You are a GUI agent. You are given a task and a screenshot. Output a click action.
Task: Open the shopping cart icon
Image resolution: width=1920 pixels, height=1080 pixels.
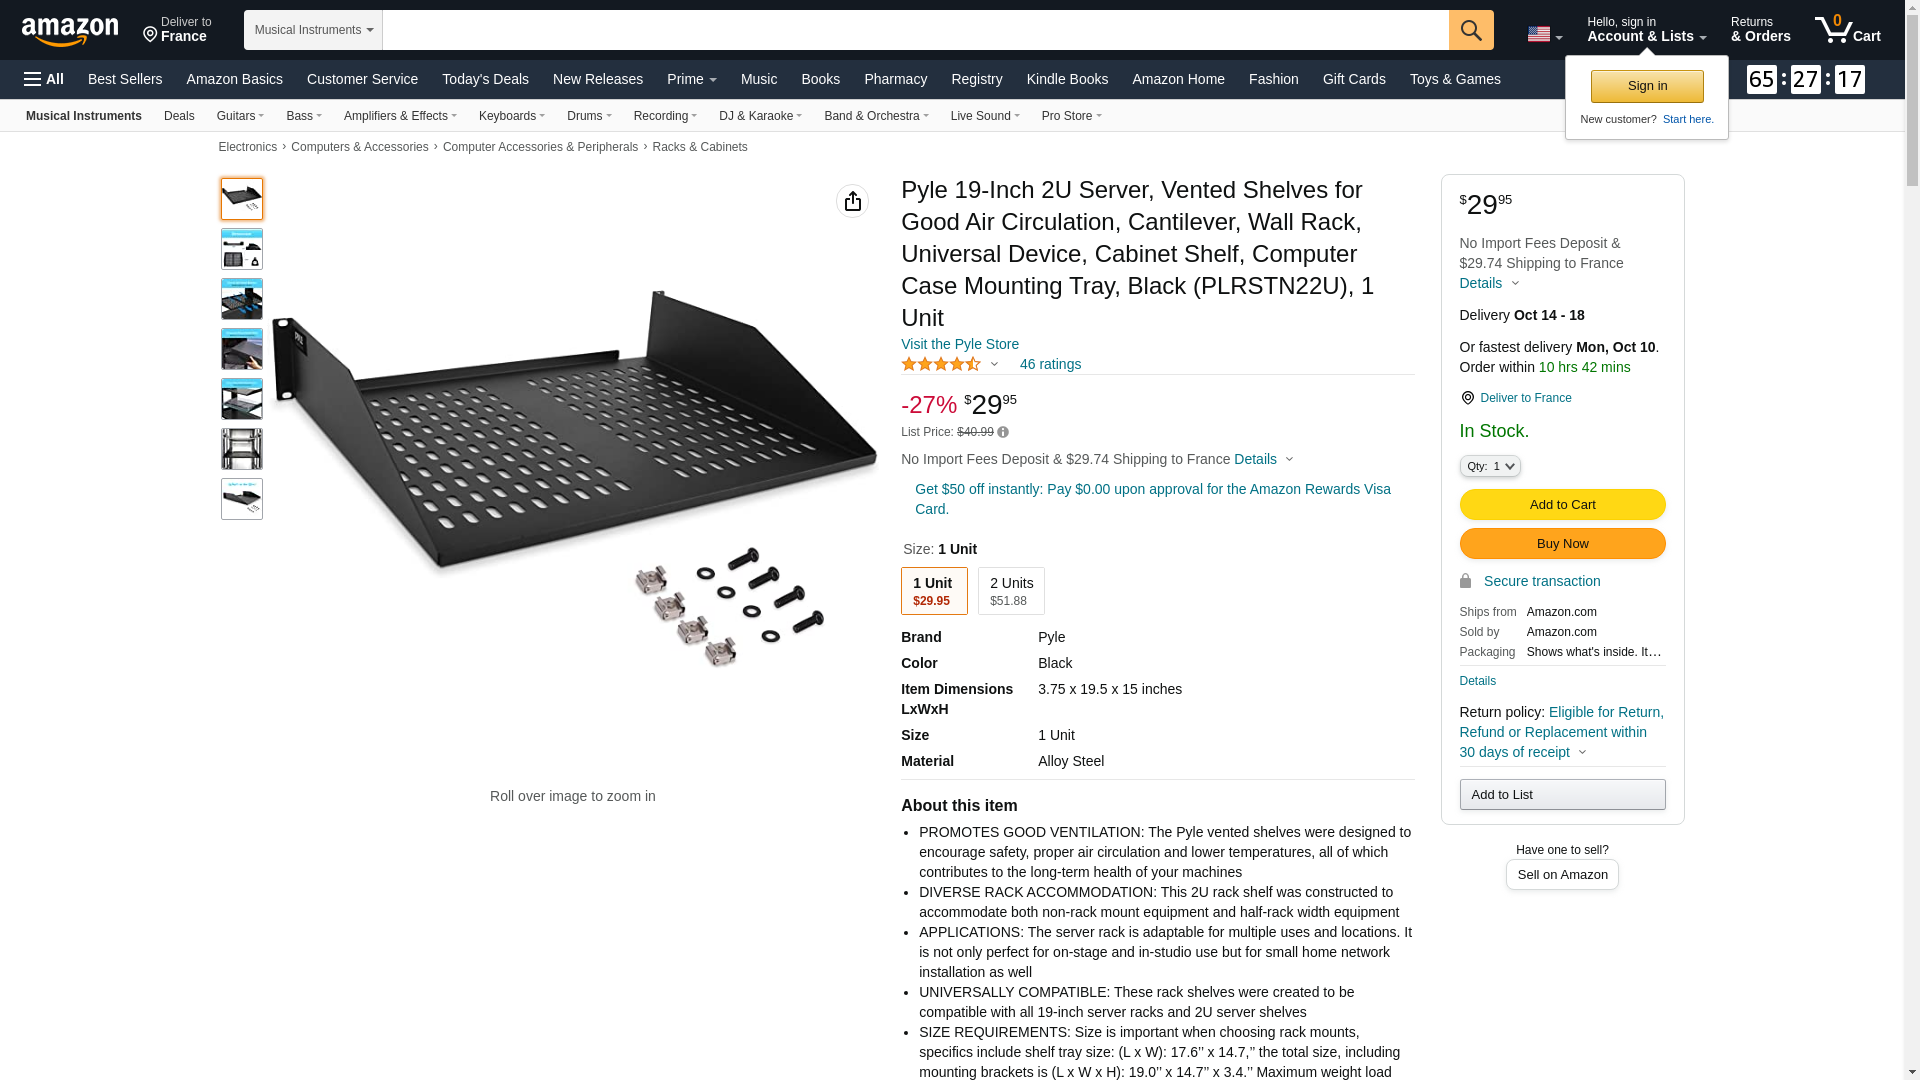1847,30
